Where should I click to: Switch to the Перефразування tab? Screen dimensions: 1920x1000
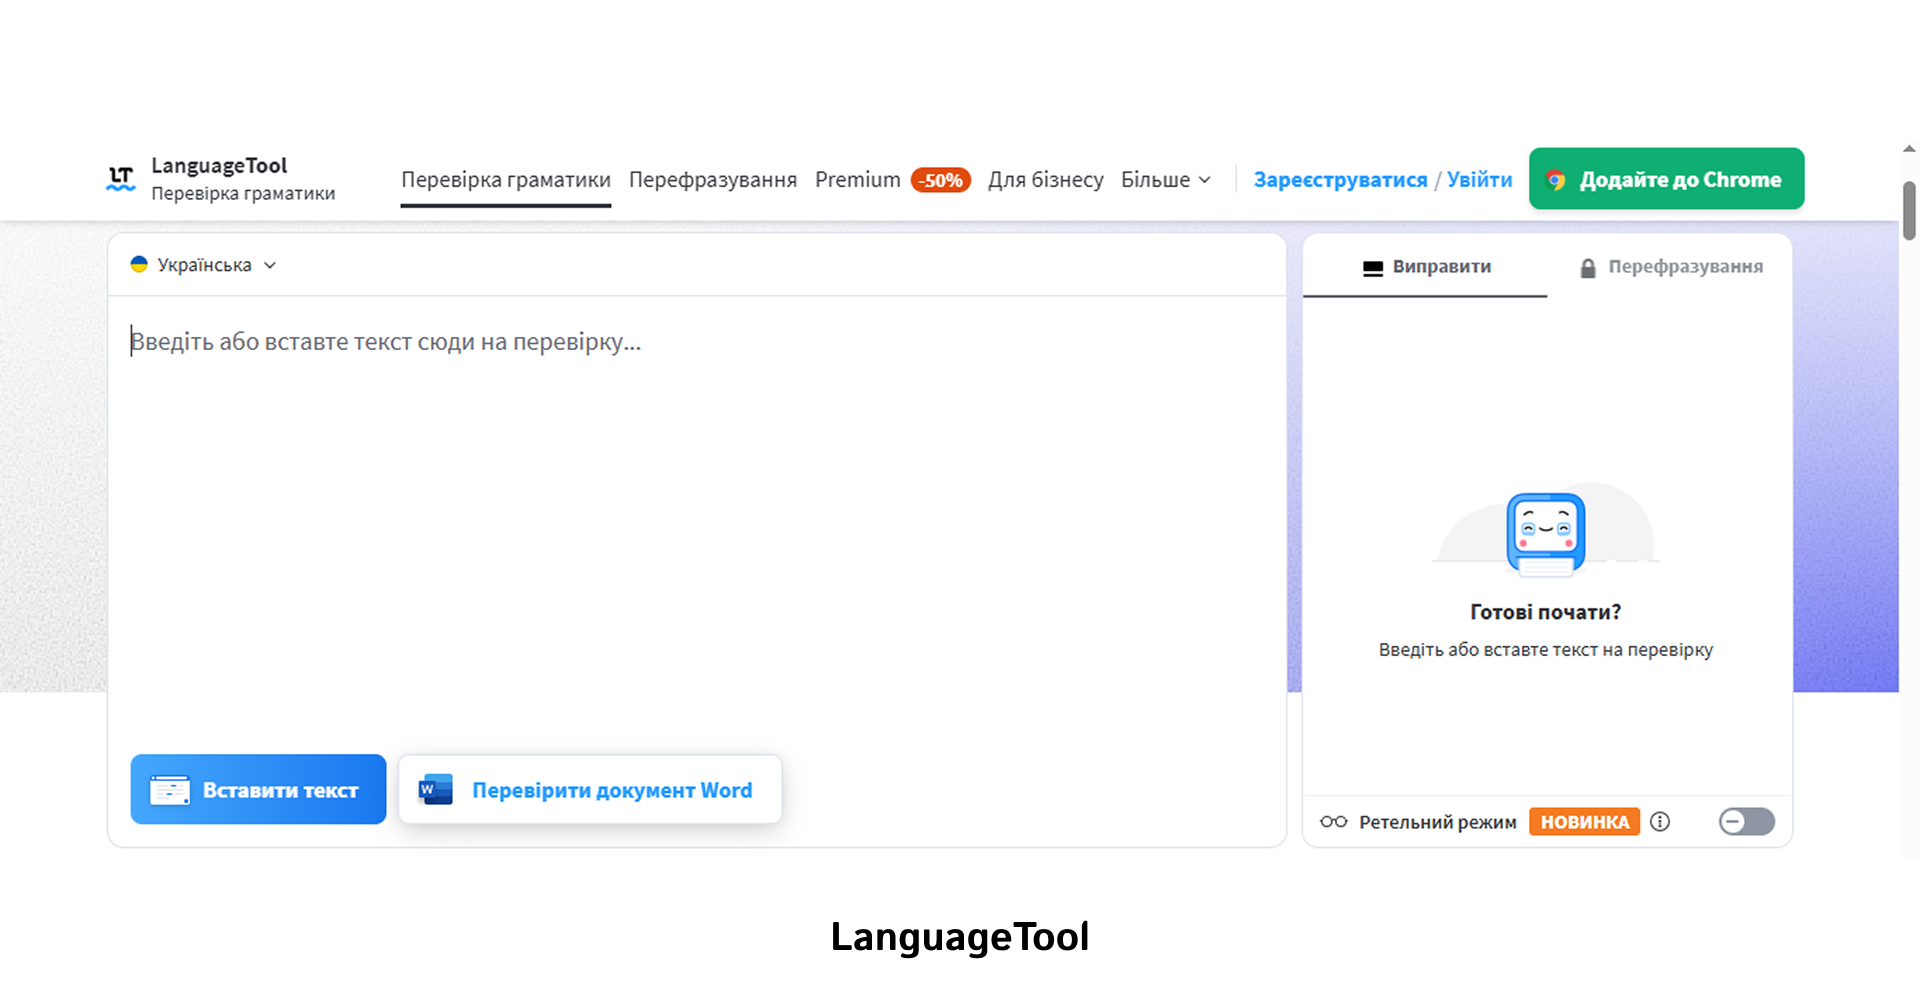pos(1686,267)
